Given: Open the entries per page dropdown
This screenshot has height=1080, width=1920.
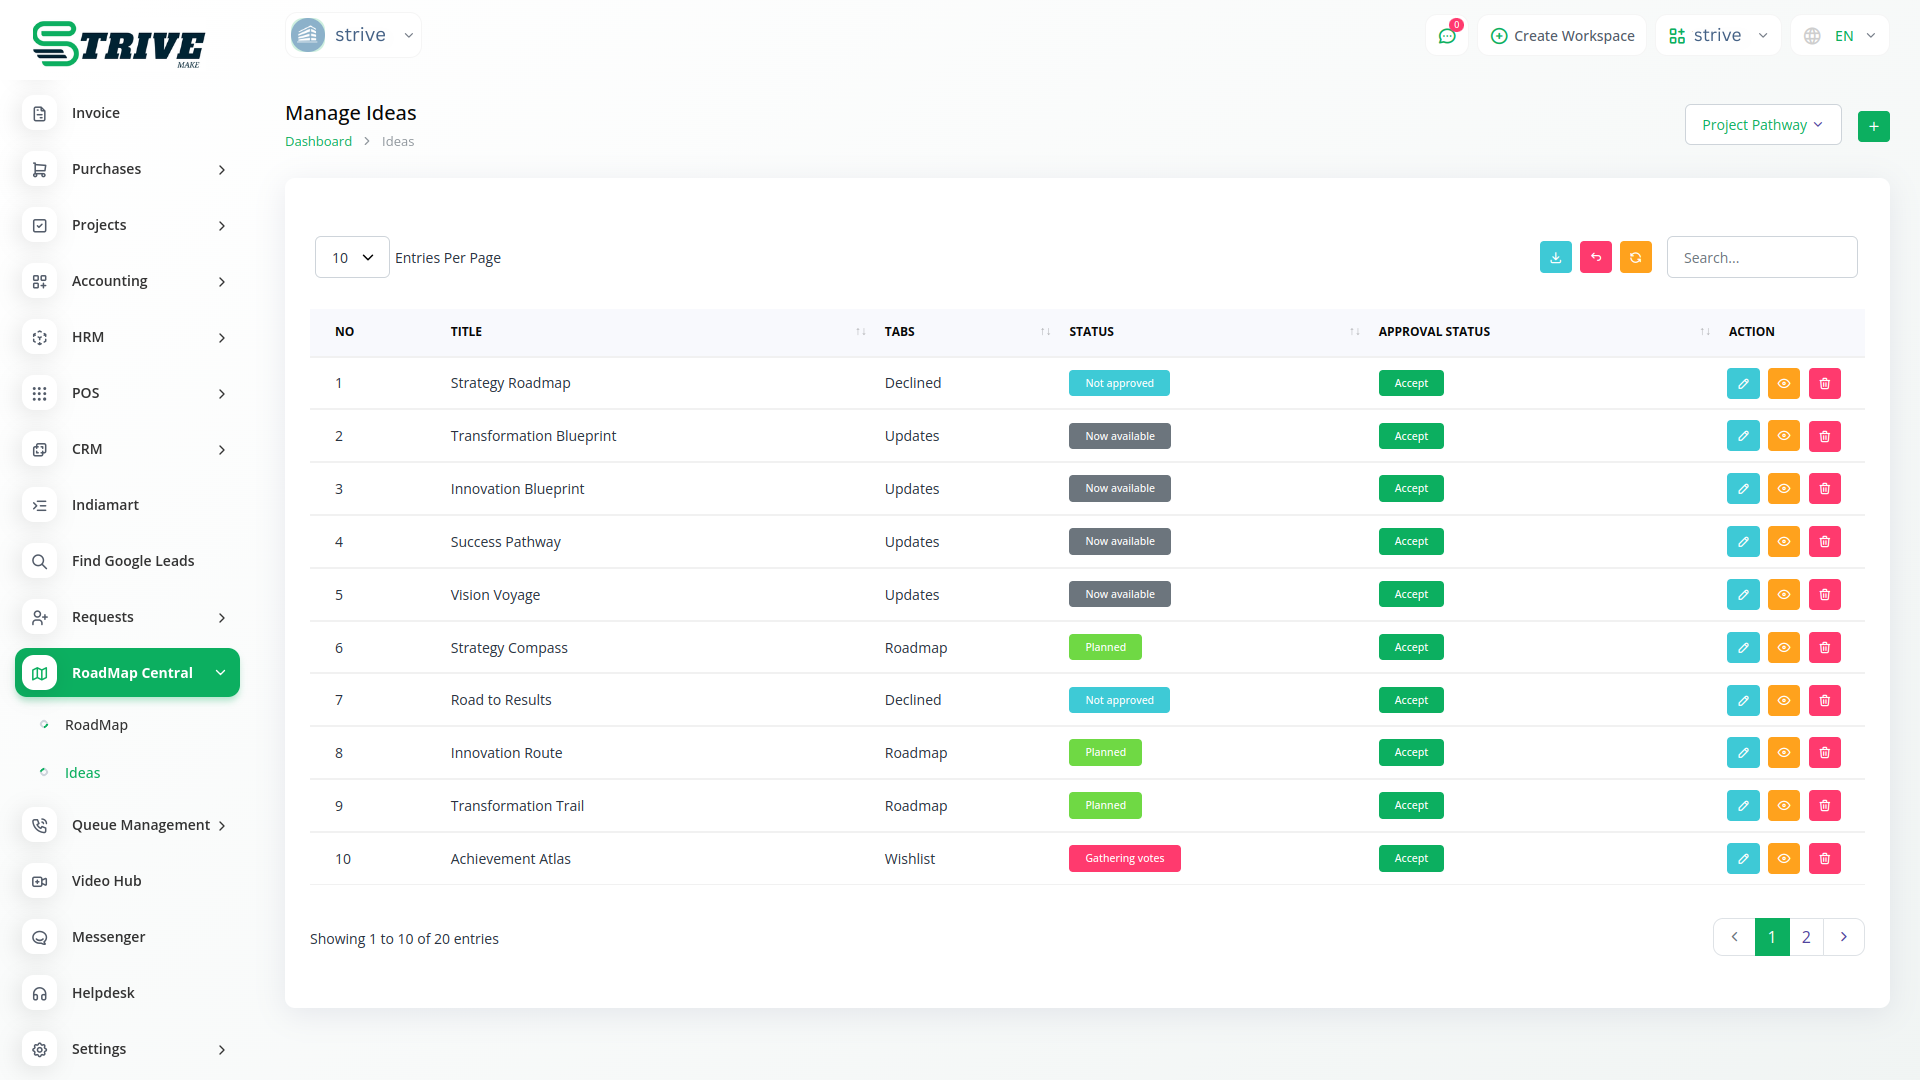Looking at the screenshot, I should (352, 257).
